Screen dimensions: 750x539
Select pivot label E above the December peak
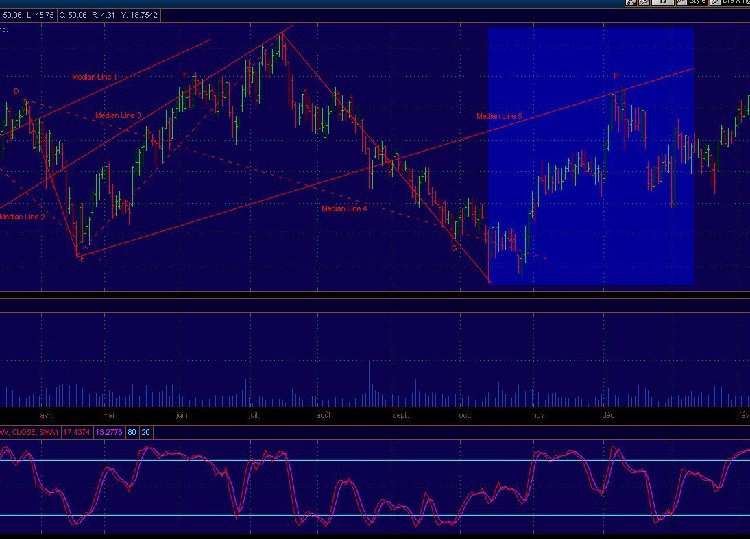pos(615,76)
